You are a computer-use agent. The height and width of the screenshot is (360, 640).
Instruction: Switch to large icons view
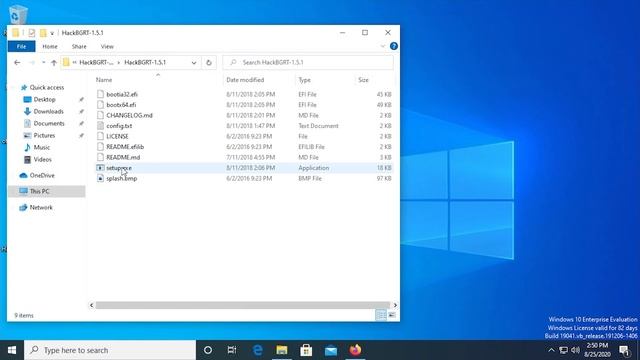pyautogui.click(x=392, y=315)
